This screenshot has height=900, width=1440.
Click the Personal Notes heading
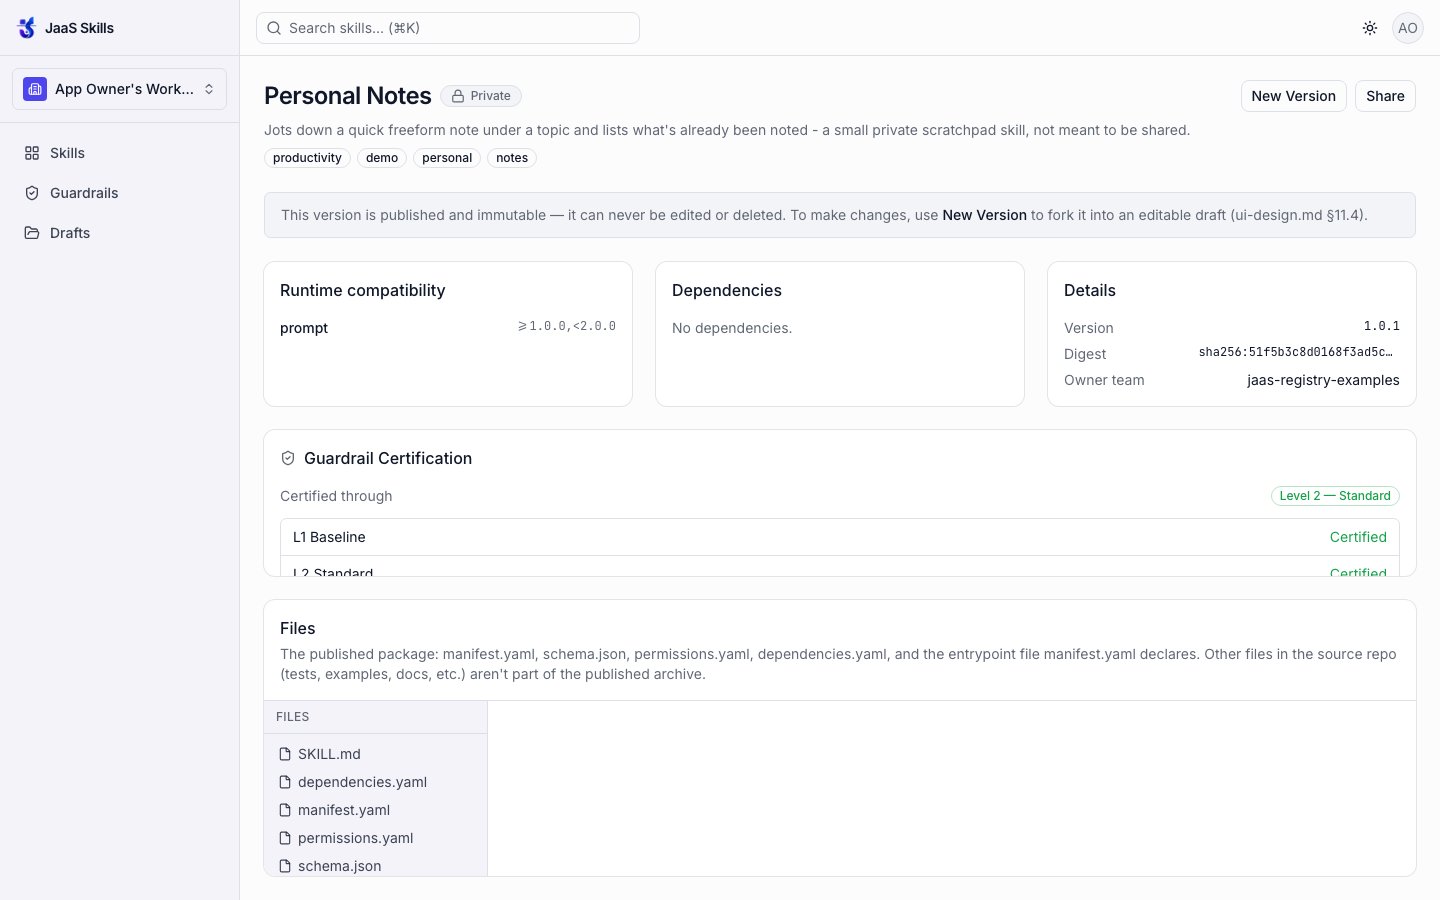pyautogui.click(x=348, y=96)
